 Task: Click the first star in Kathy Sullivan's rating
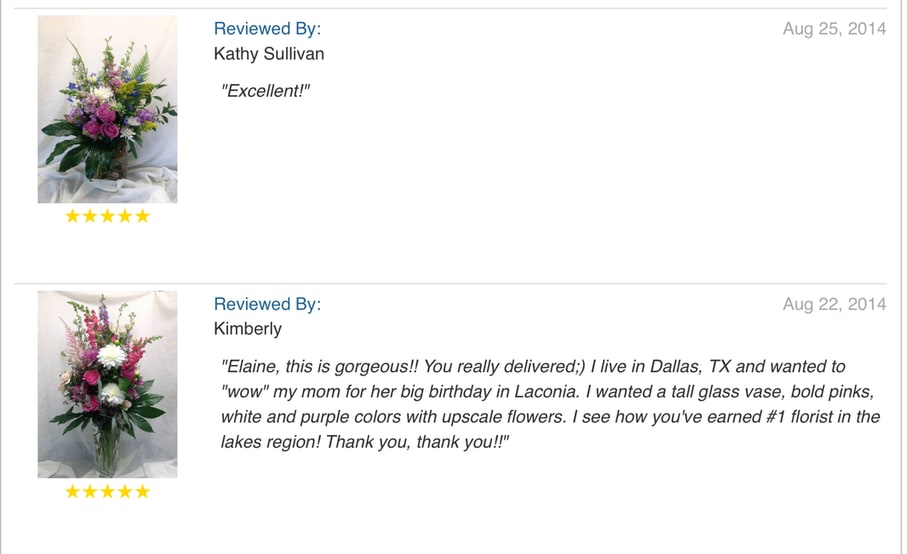[x=73, y=216]
